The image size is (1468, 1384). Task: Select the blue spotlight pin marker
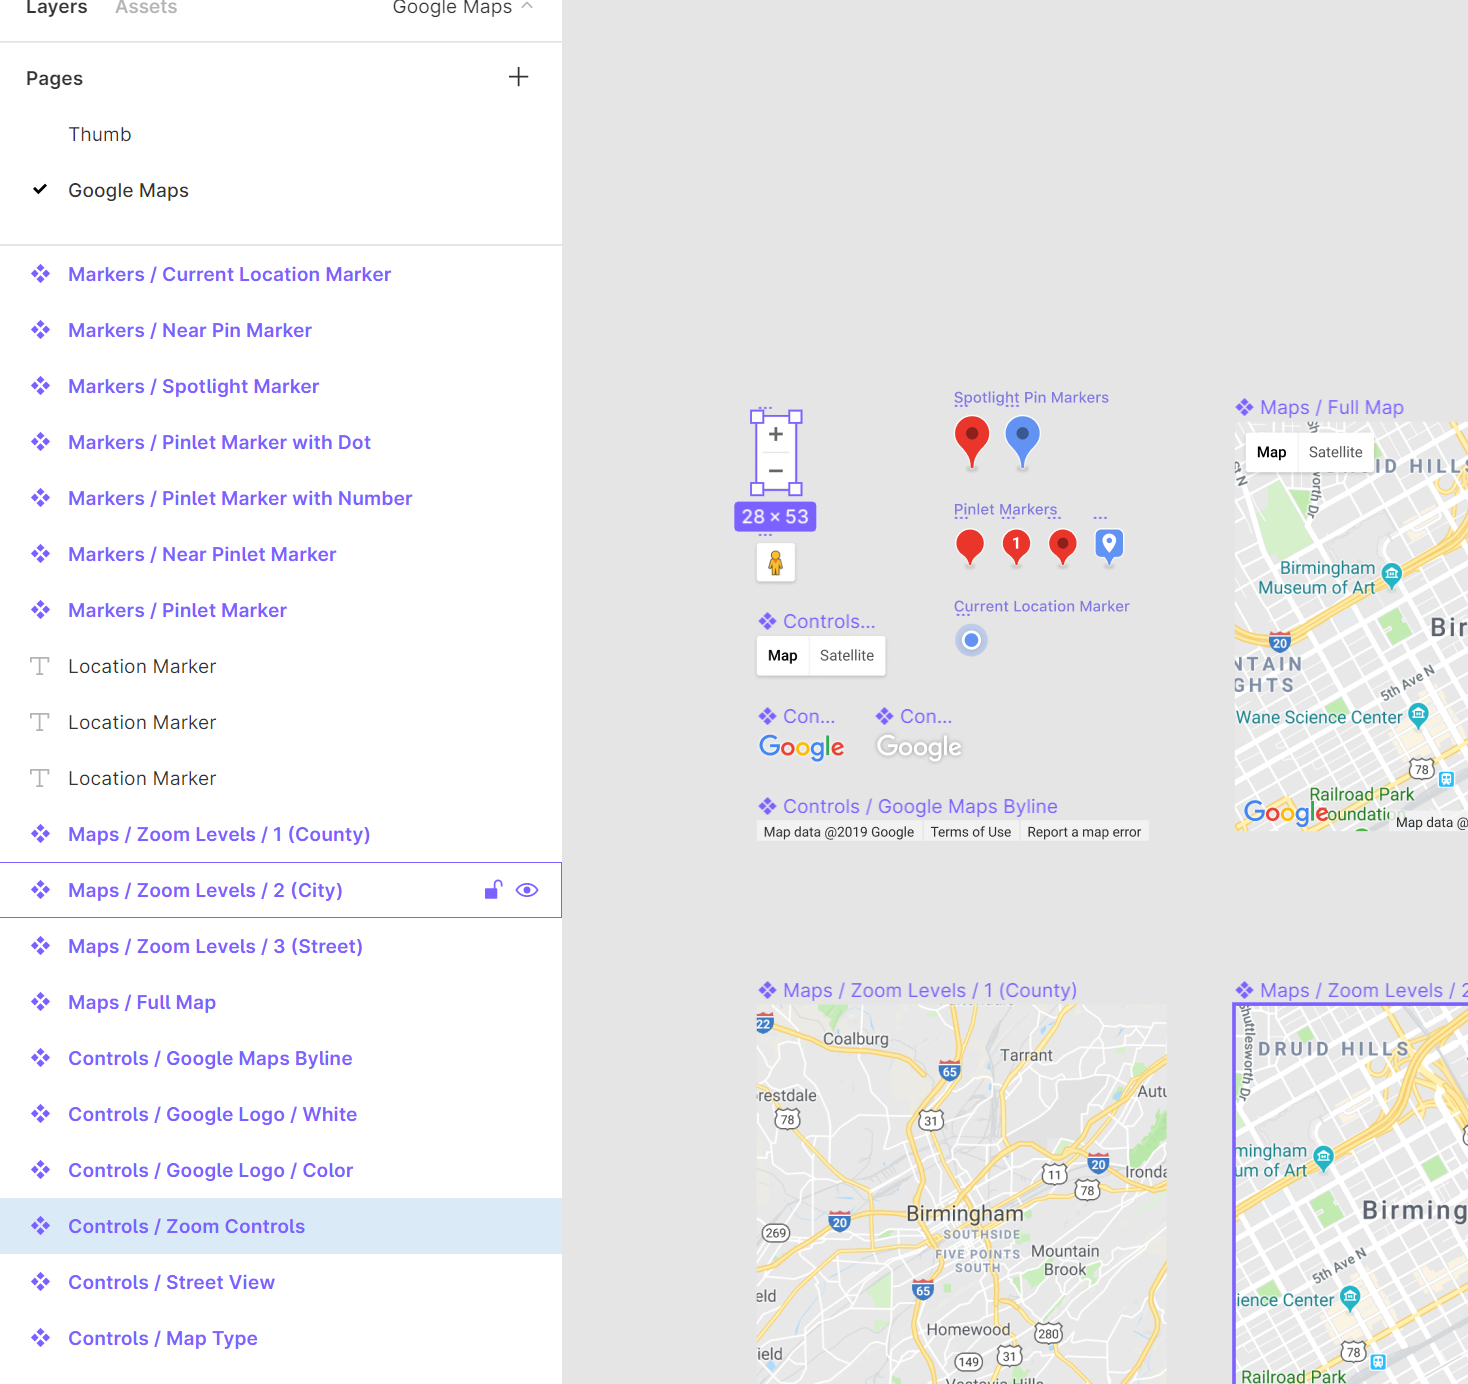(x=1021, y=439)
